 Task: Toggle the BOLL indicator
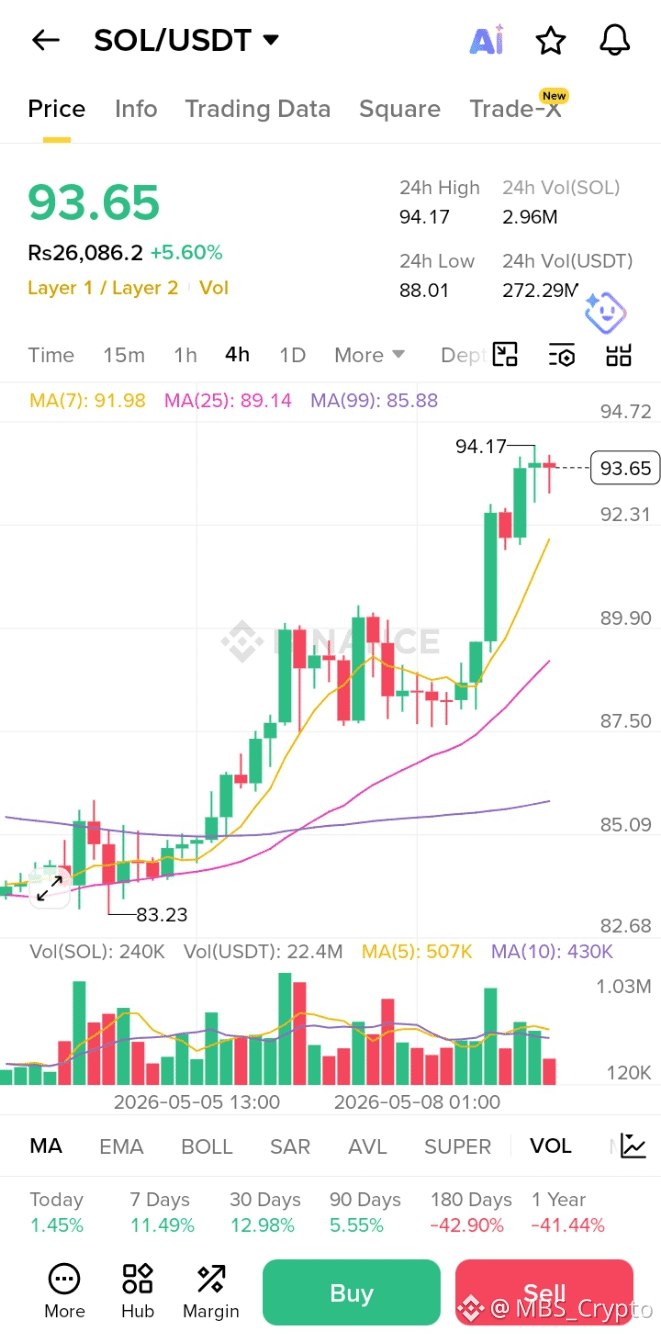click(x=207, y=1146)
